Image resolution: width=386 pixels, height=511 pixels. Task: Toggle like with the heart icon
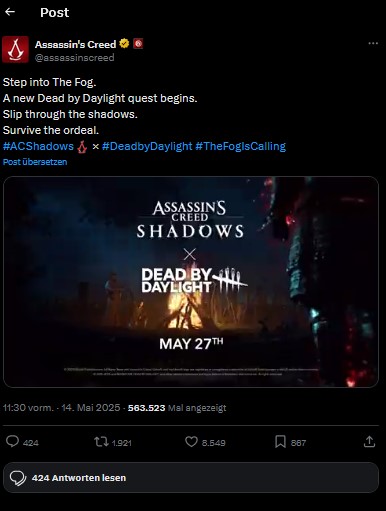click(x=191, y=442)
